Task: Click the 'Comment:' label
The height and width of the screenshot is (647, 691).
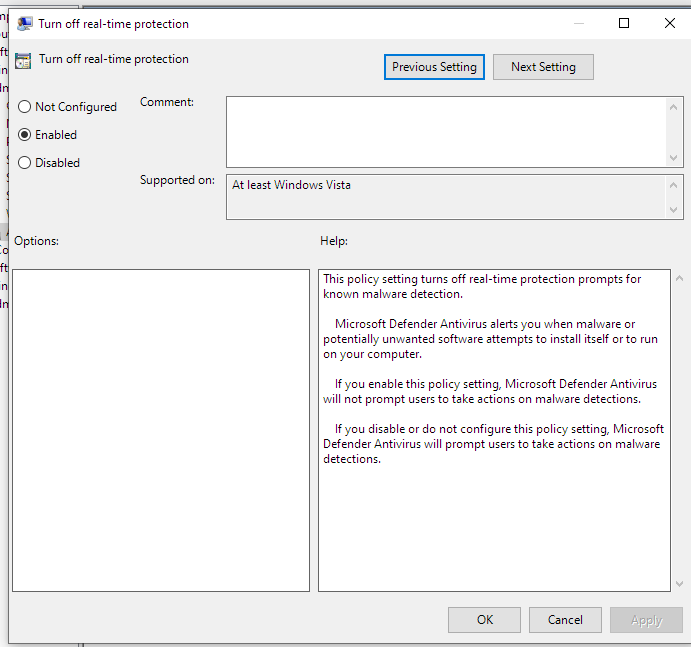Action: point(167,102)
